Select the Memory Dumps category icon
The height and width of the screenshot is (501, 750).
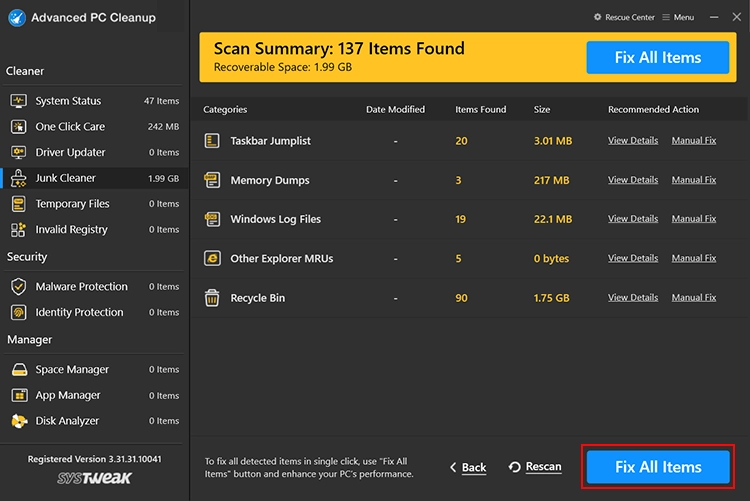212,180
